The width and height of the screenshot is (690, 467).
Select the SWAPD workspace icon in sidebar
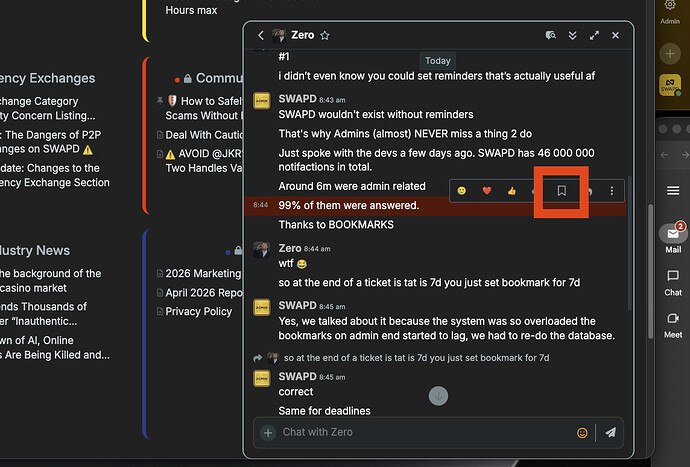click(670, 85)
